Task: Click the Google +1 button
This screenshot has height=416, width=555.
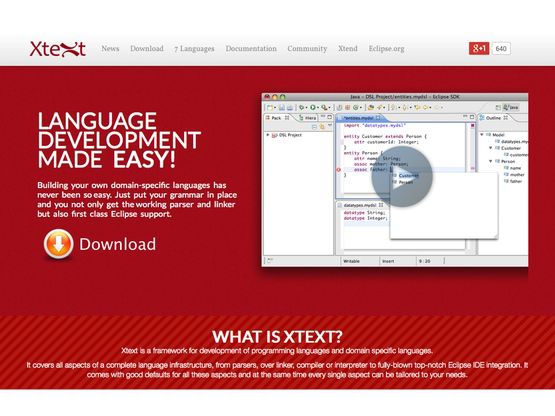Action: tap(479, 49)
